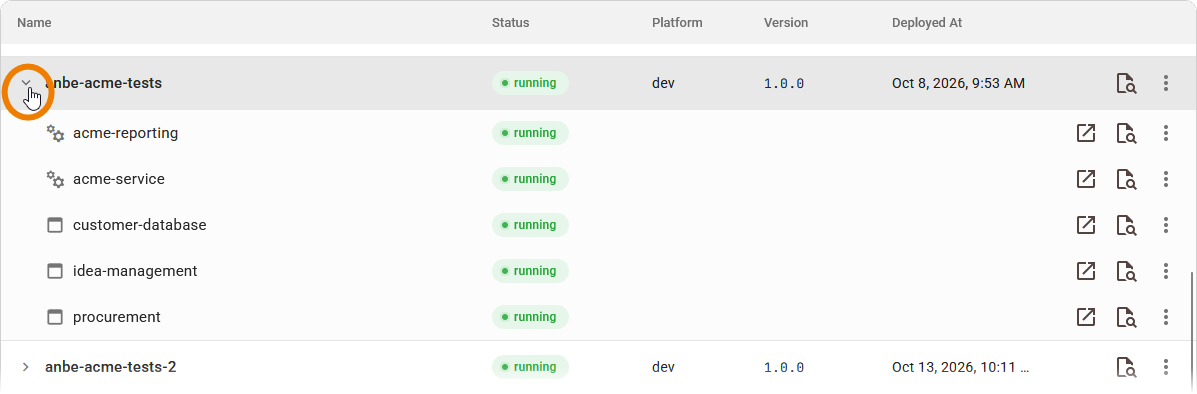1197x394 pixels.
Task: Click the running status badge of anbe-acme-tests-2
Action: pos(531,367)
